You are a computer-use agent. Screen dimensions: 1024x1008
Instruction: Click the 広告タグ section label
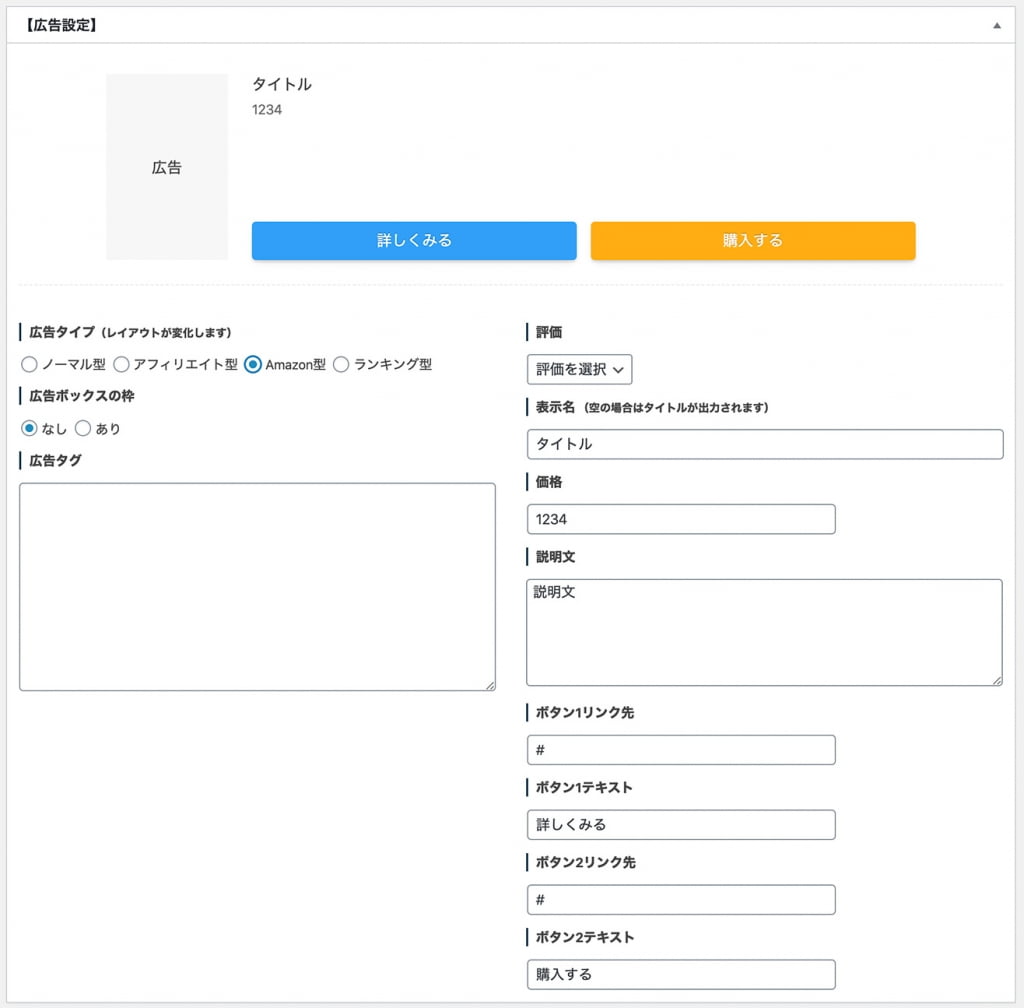tap(56, 460)
